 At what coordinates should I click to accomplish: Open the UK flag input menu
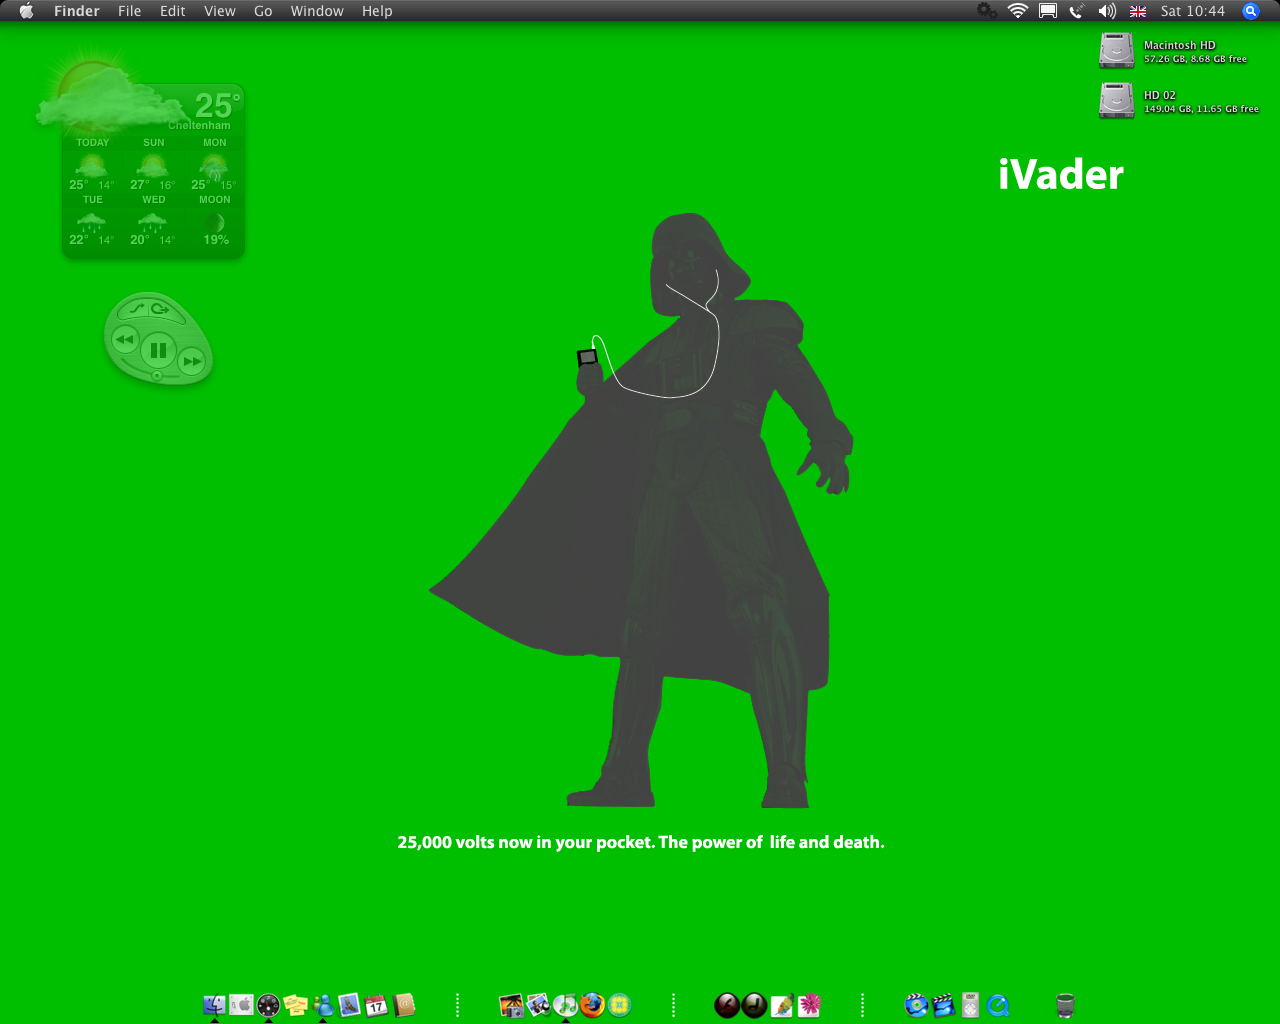pos(1138,11)
